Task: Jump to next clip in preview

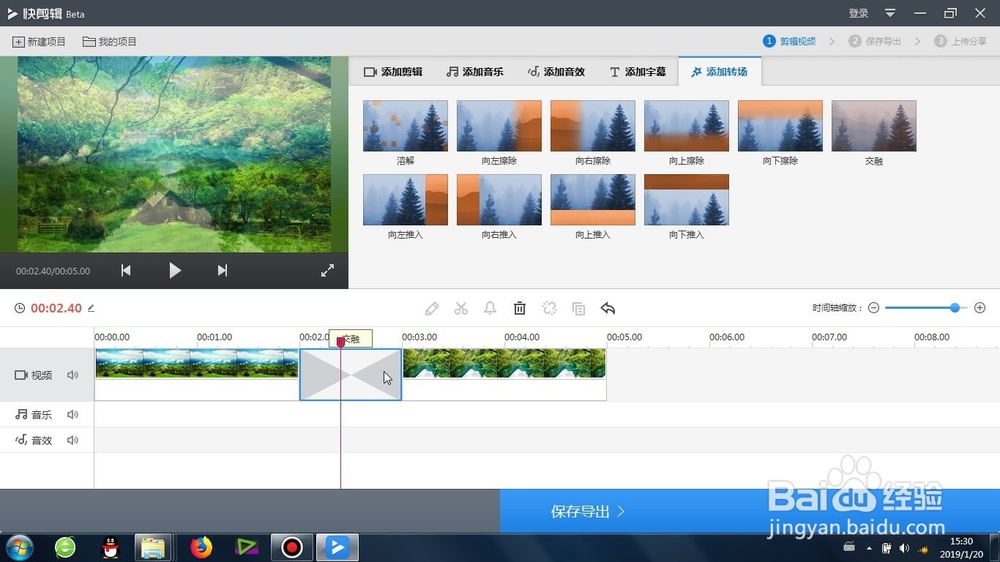Action: point(222,270)
